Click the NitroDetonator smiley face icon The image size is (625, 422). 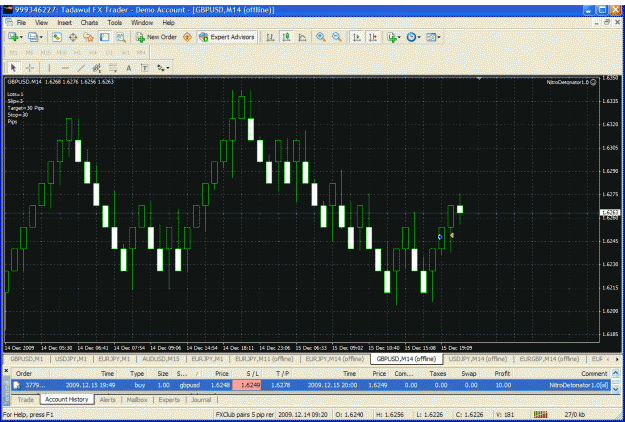pyautogui.click(x=593, y=82)
